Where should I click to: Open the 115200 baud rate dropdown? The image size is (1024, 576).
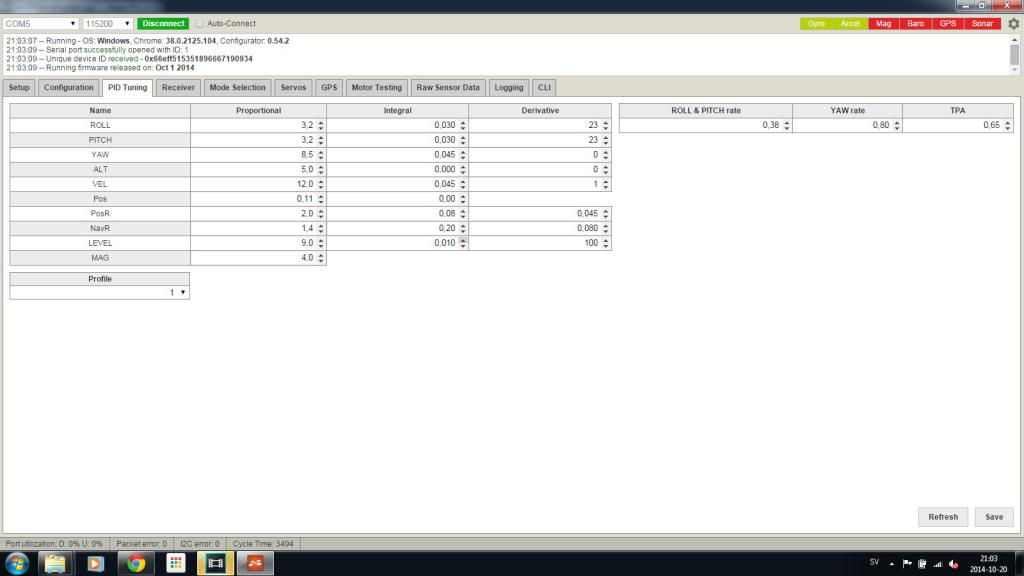pyautogui.click(x=108, y=24)
